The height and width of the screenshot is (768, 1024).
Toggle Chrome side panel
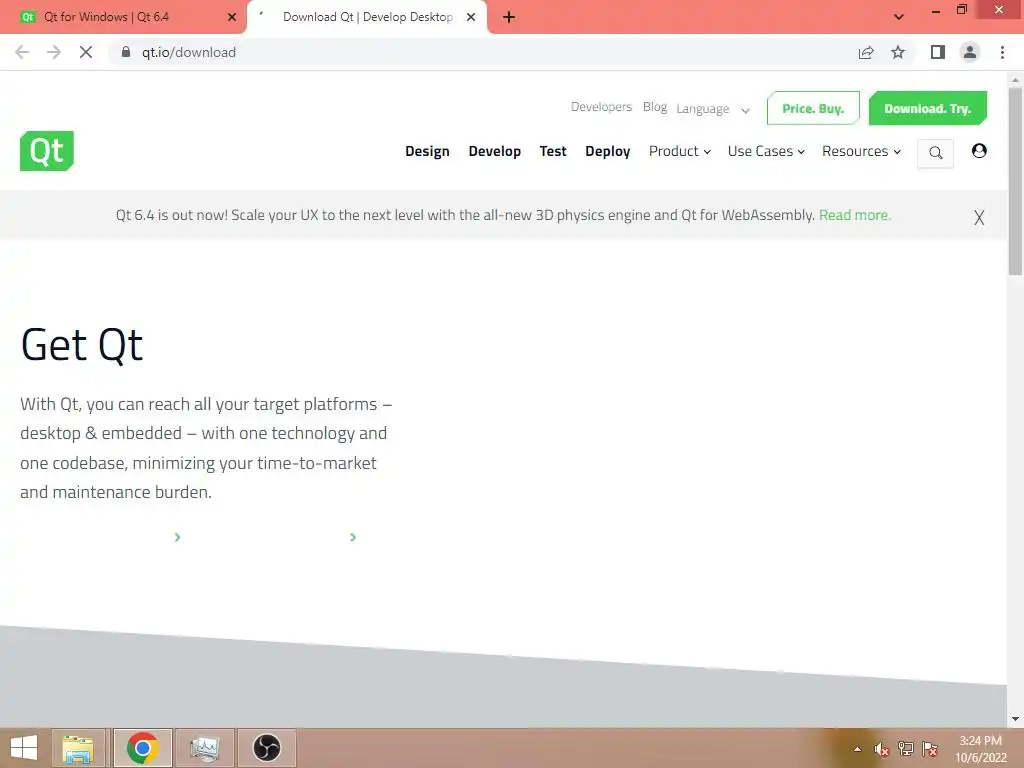tap(938, 52)
